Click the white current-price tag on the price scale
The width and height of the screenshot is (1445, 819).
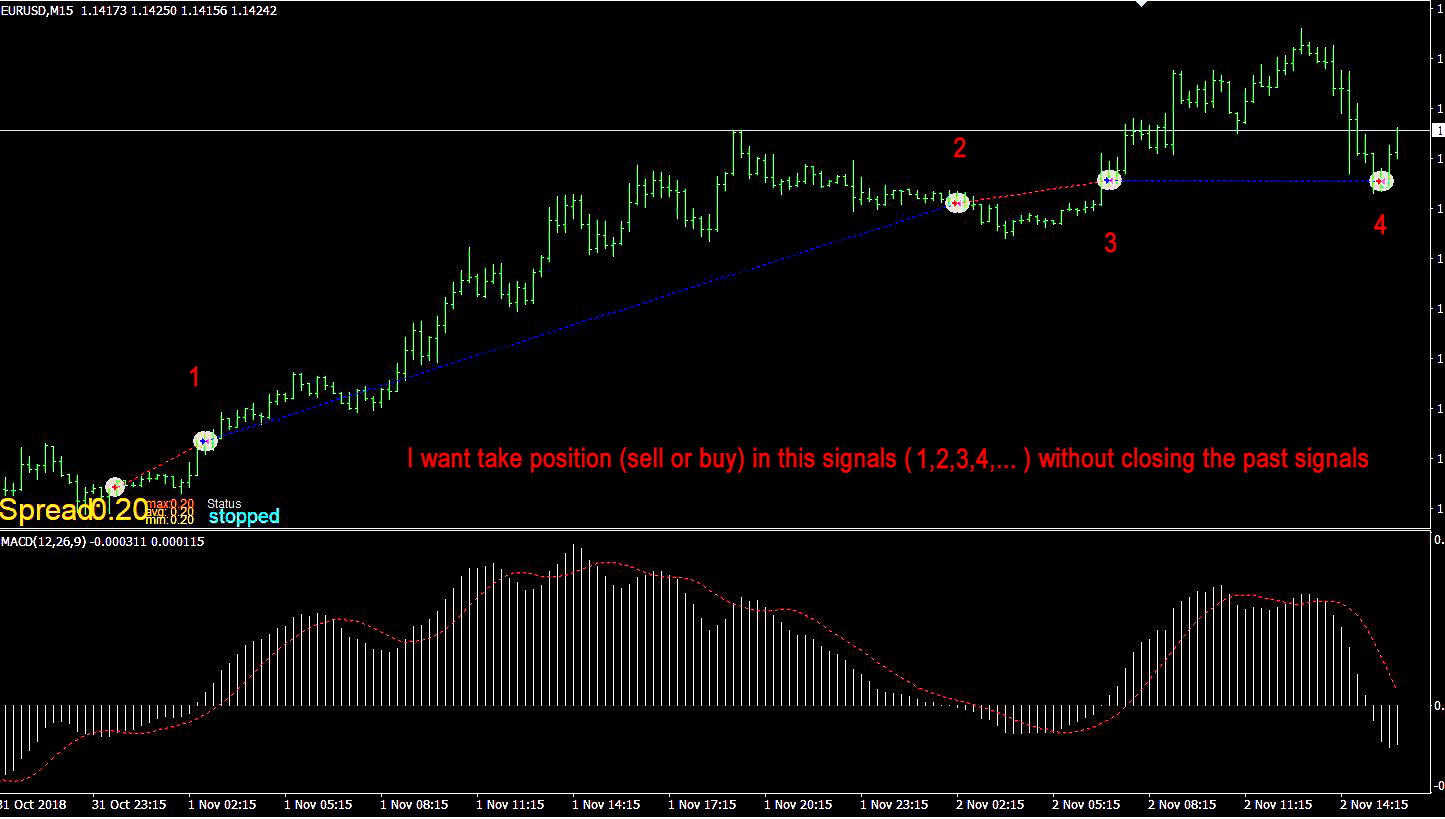pyautogui.click(x=1438, y=131)
